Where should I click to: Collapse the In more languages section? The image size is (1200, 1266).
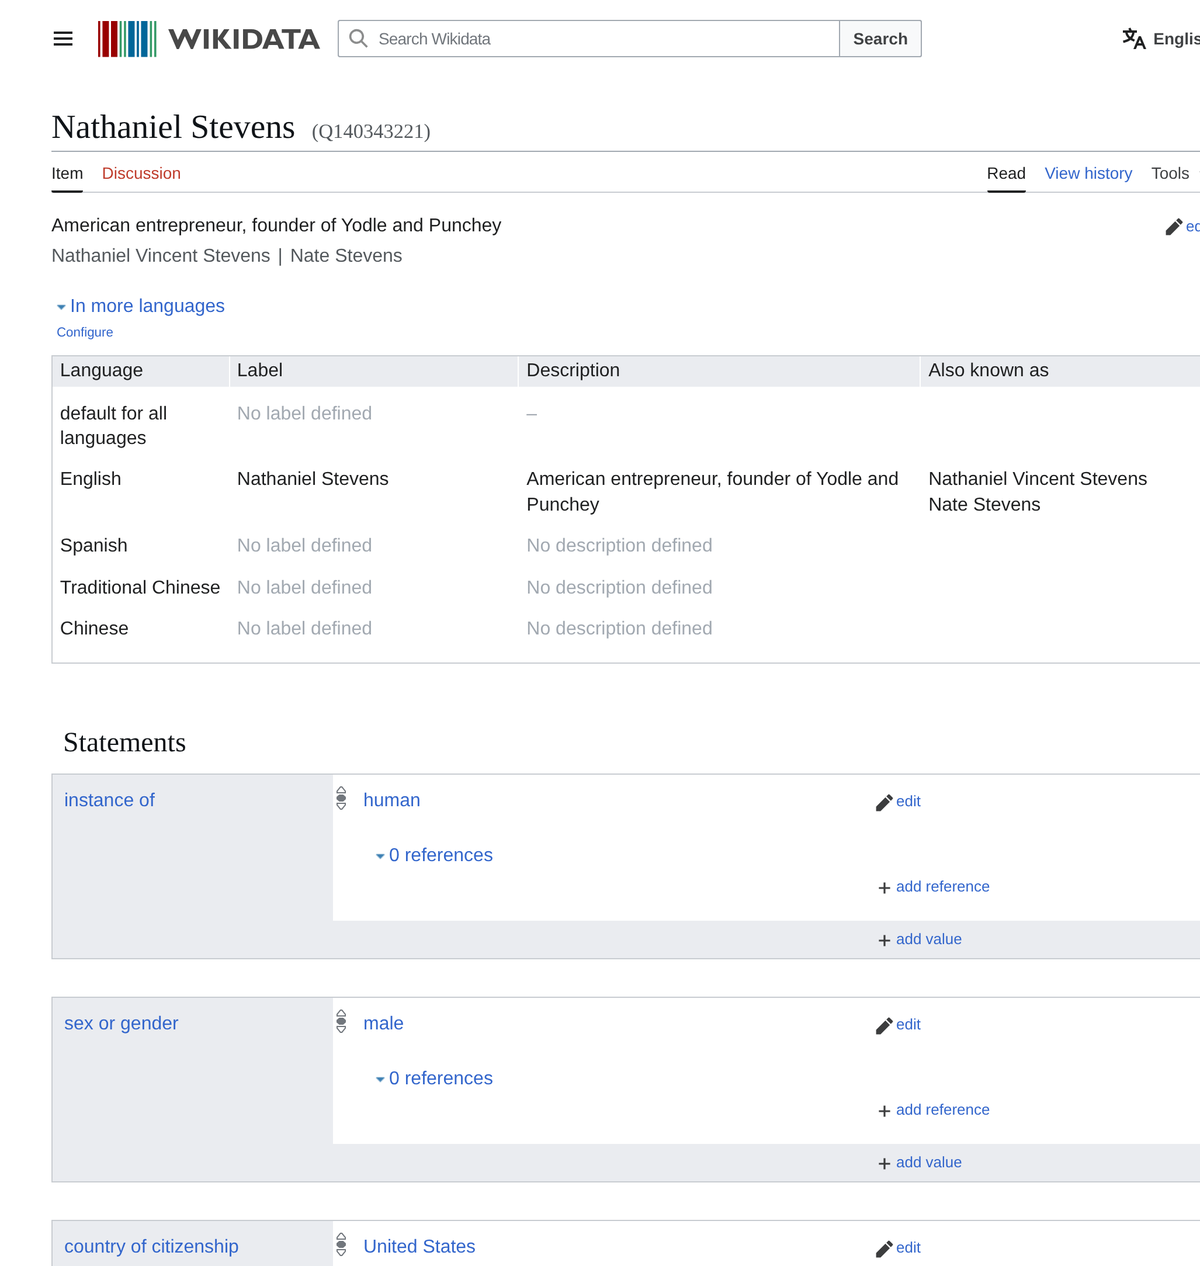140,306
